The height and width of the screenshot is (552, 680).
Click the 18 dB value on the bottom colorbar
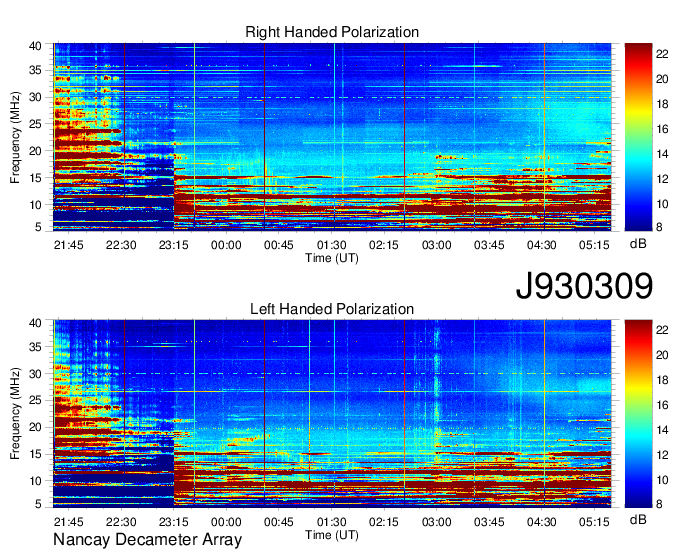pos(662,380)
